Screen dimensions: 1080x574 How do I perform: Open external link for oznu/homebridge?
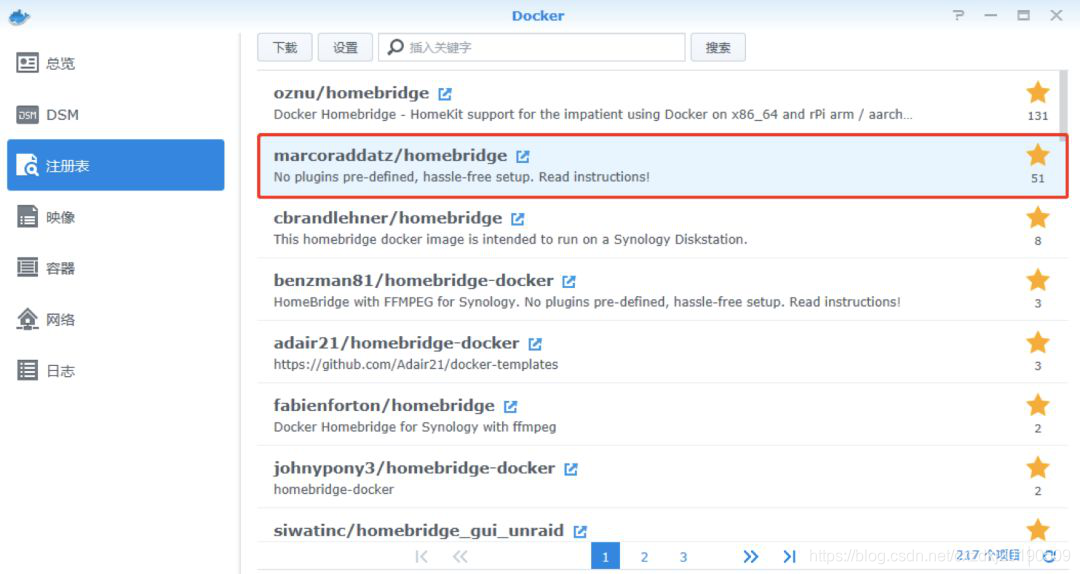click(445, 94)
